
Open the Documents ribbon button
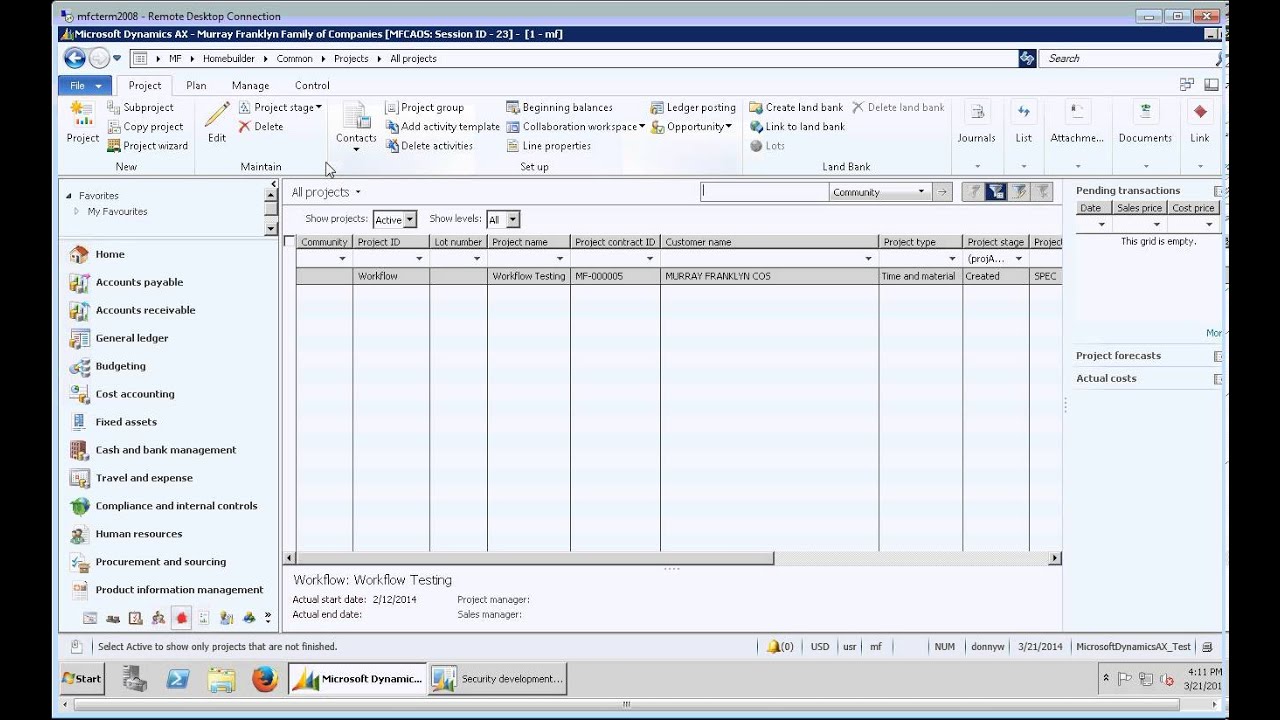click(1145, 123)
